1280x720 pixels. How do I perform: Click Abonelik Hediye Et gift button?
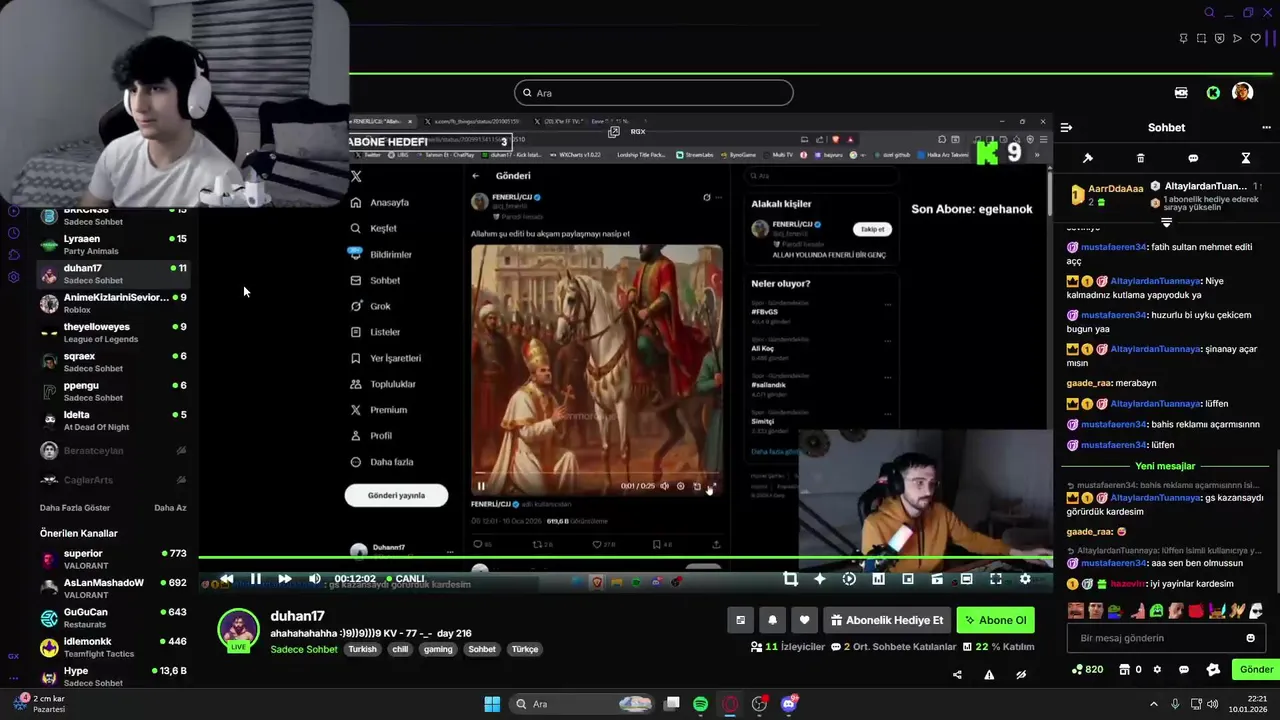coord(887,620)
